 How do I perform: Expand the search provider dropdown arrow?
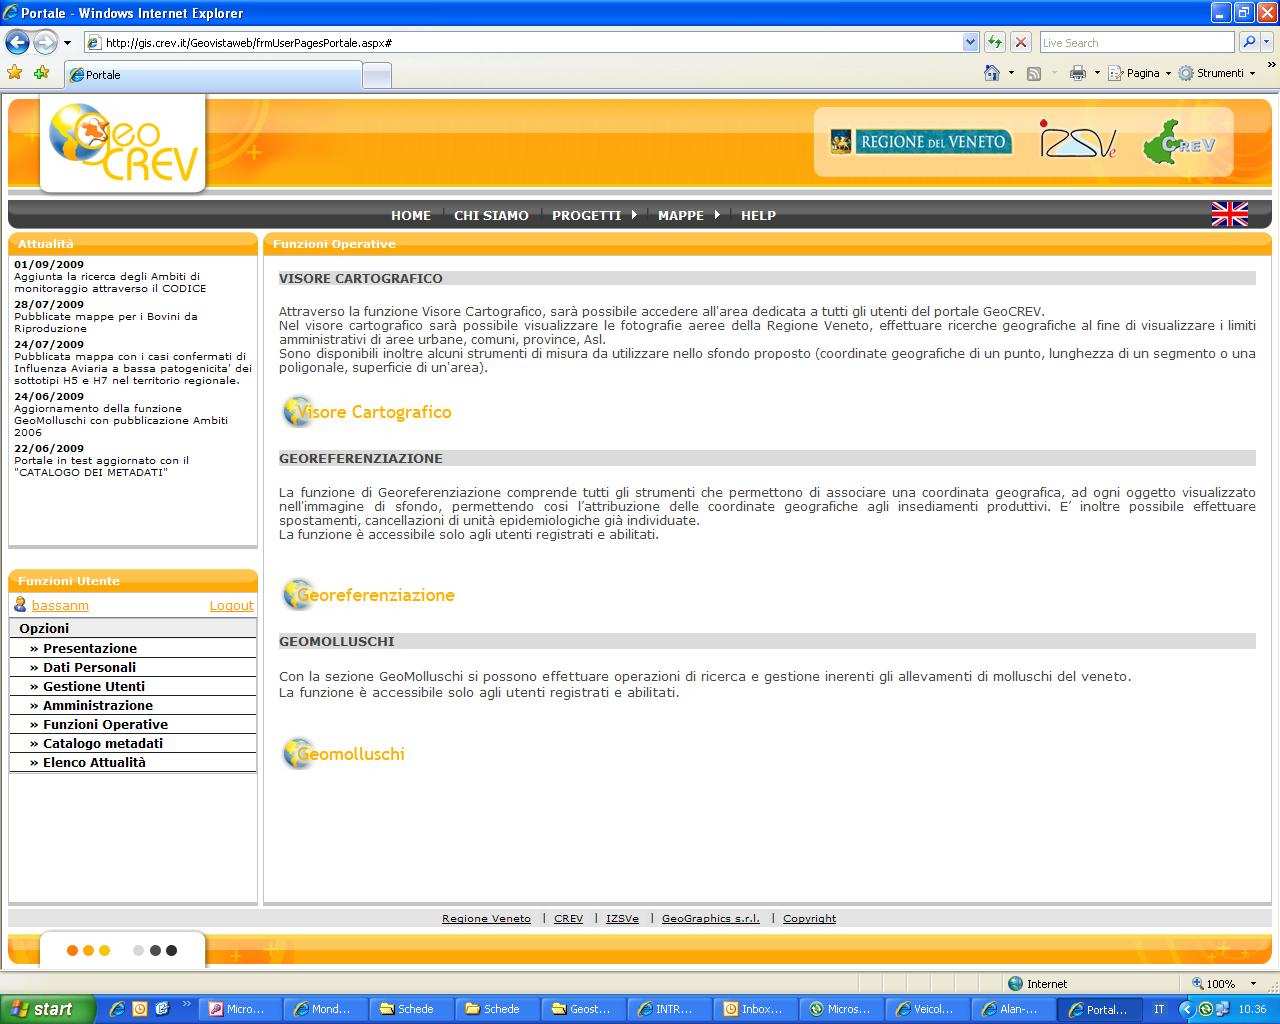coord(1268,42)
